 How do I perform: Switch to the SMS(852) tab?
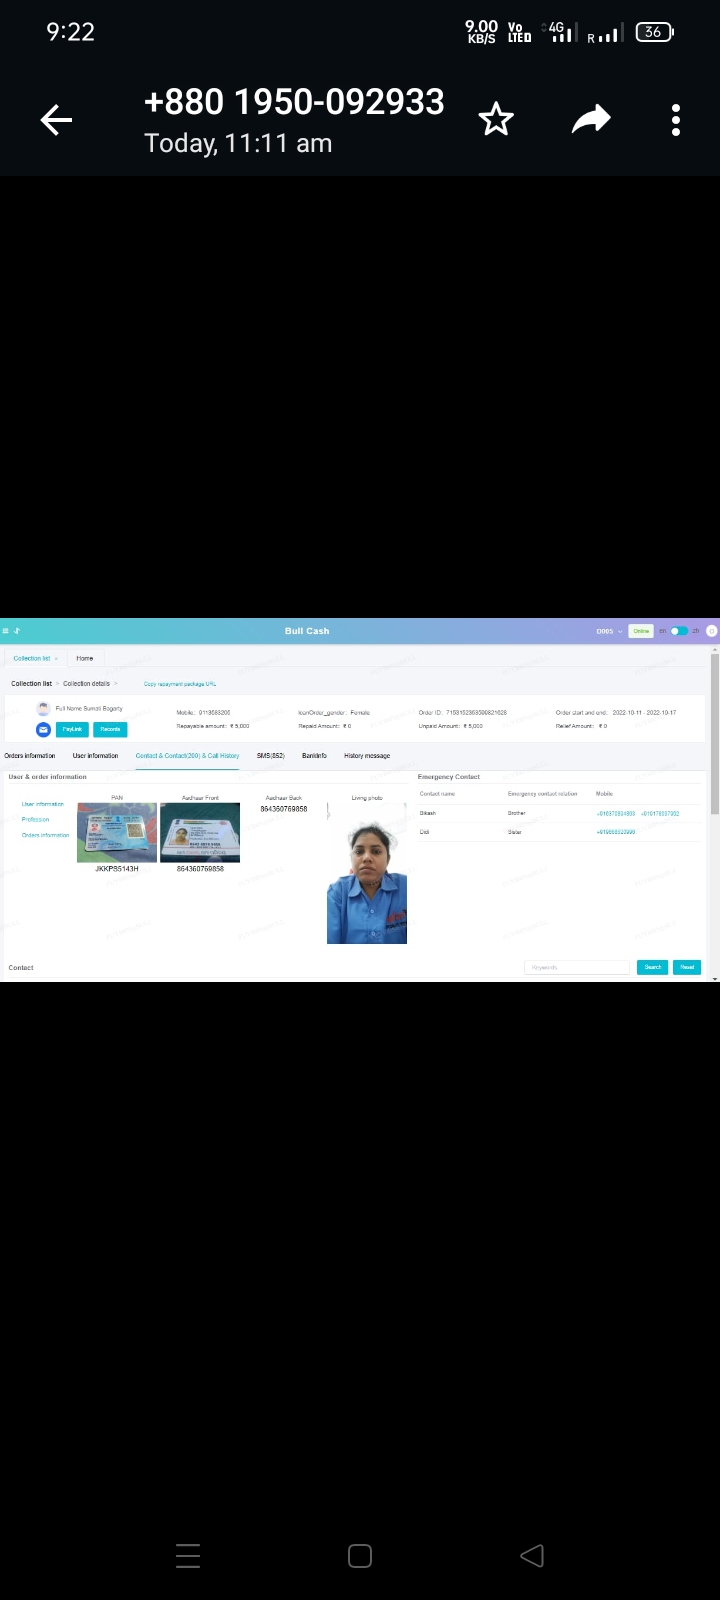pyautogui.click(x=270, y=756)
